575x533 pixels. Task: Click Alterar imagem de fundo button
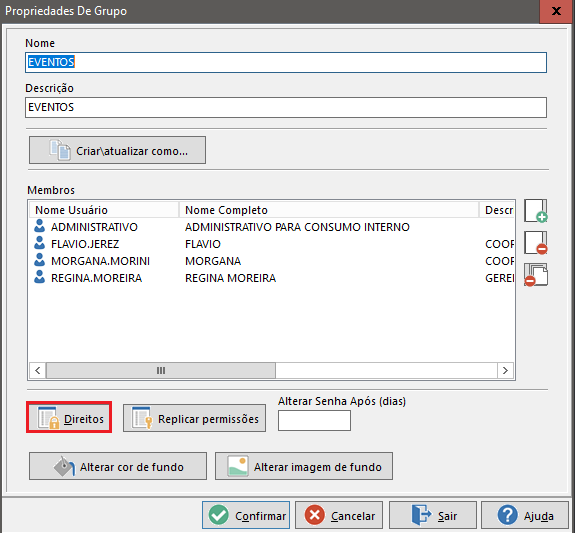304,466
